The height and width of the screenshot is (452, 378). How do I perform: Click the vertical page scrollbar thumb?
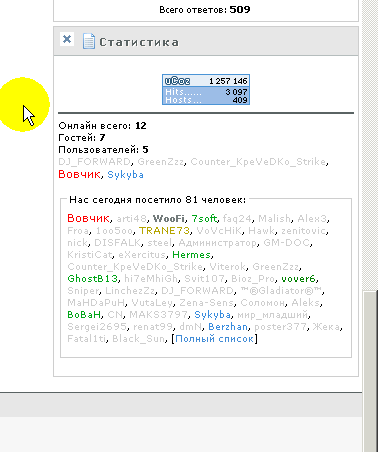click(x=370, y=371)
